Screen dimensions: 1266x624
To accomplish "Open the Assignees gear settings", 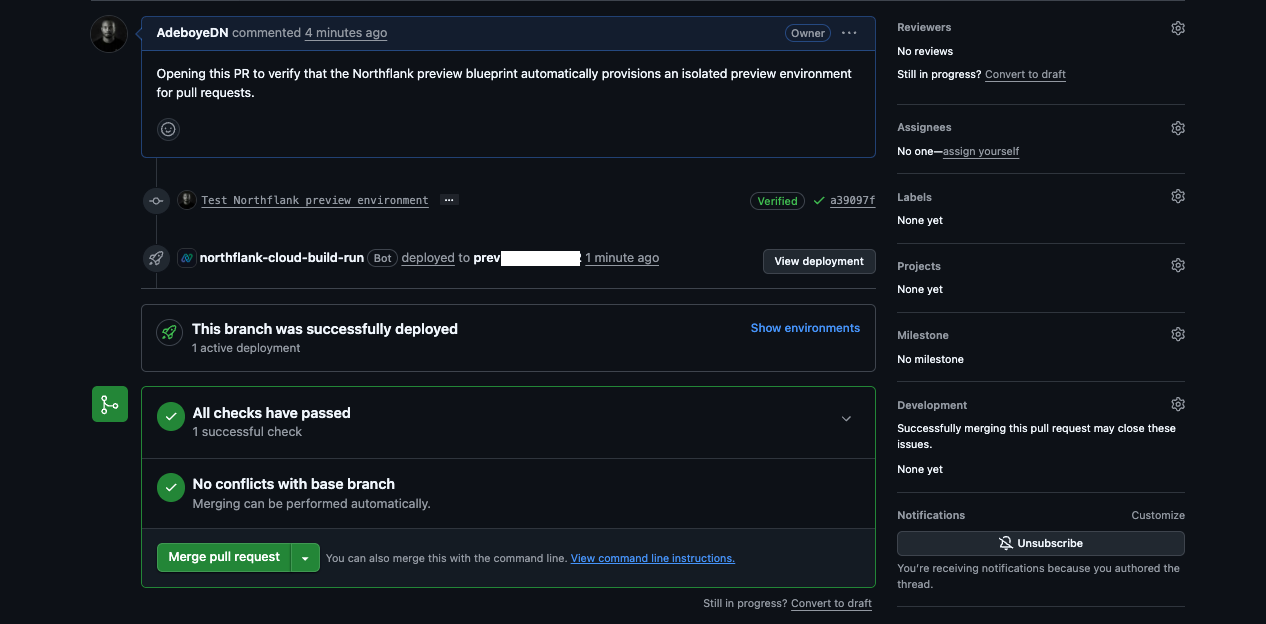I will 1178,128.
